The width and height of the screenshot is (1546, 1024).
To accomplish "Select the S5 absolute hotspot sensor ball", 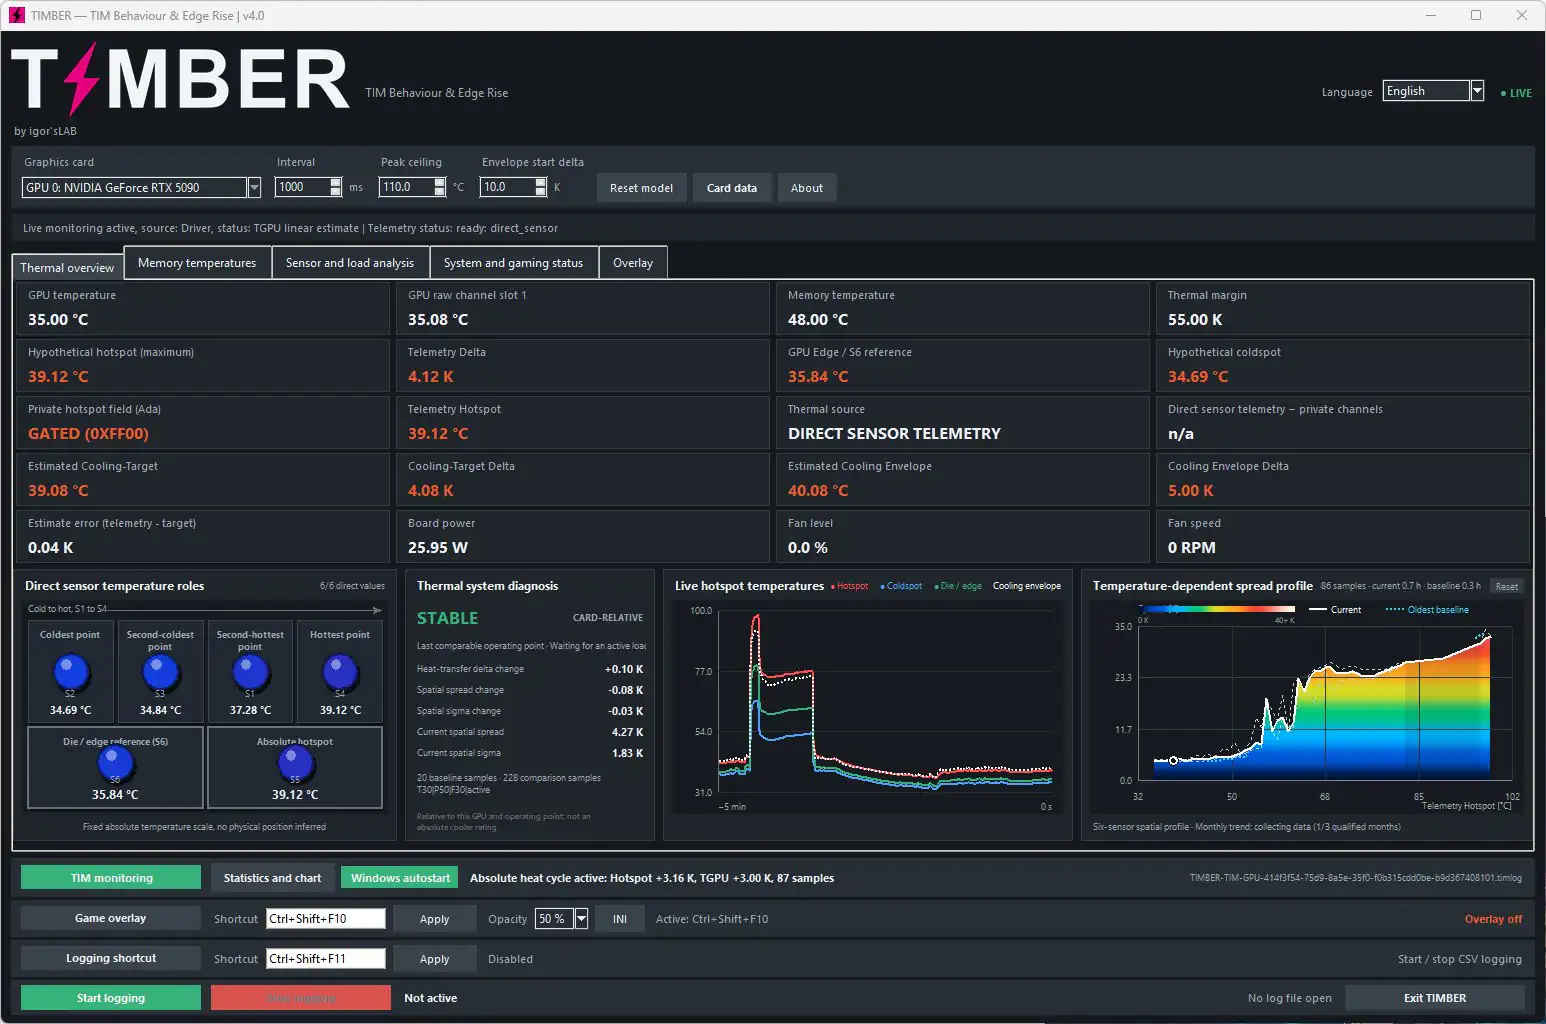I will [x=295, y=765].
